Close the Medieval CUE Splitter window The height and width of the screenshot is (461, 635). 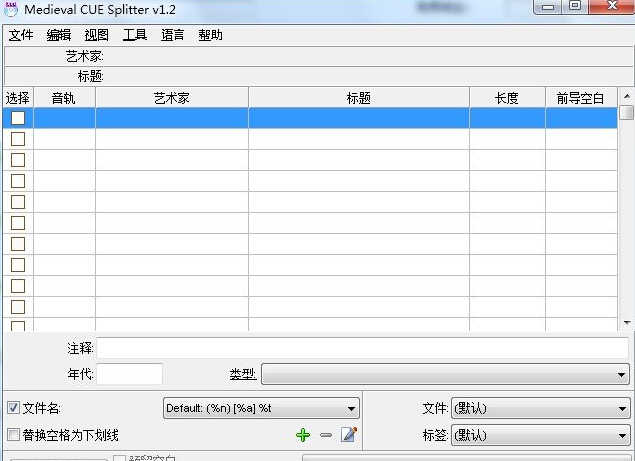pyautogui.click(x=612, y=6)
